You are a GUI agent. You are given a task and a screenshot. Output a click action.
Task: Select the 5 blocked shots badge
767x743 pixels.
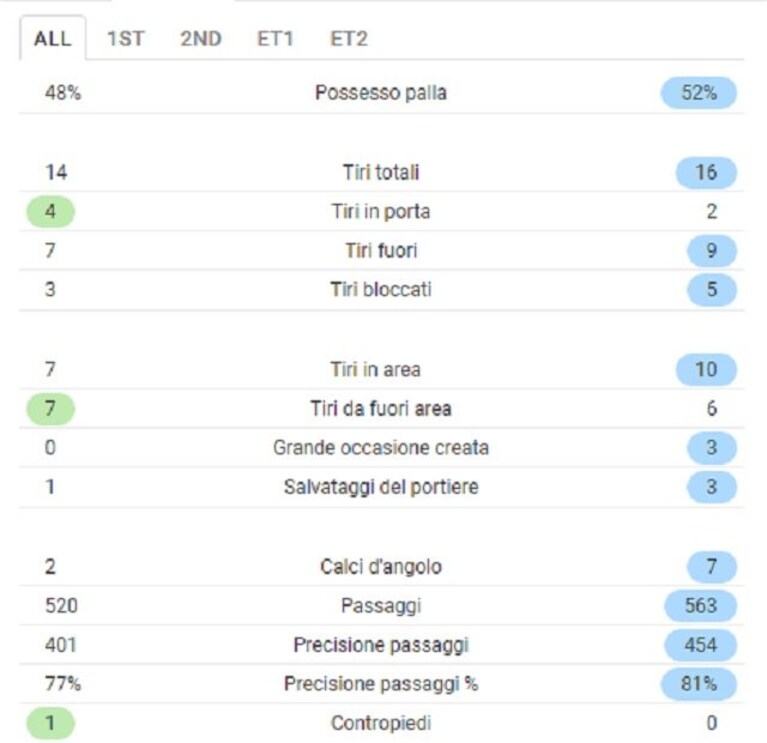(712, 290)
